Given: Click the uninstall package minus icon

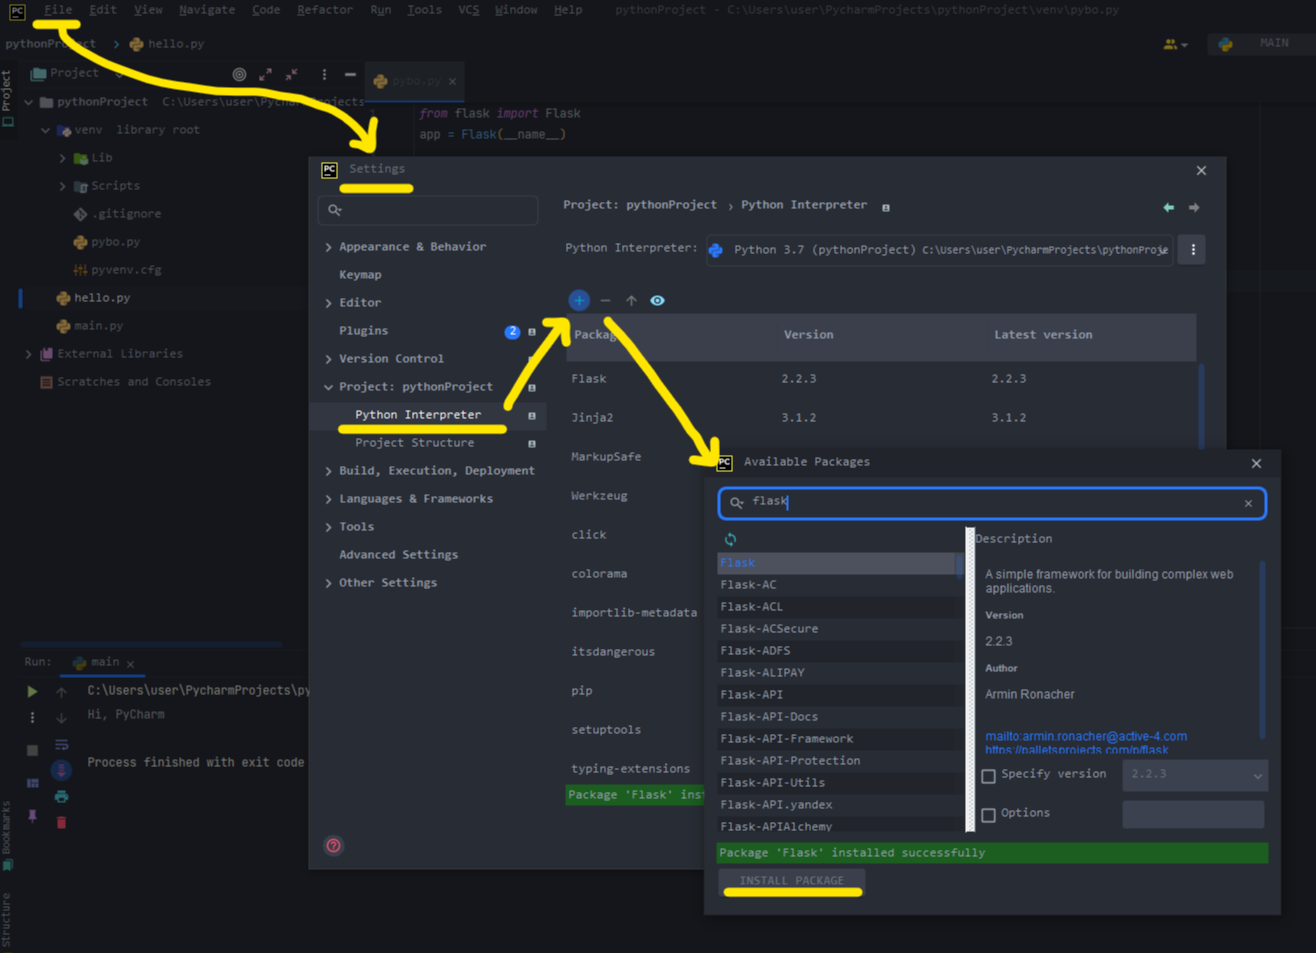Looking at the screenshot, I should click(x=605, y=300).
